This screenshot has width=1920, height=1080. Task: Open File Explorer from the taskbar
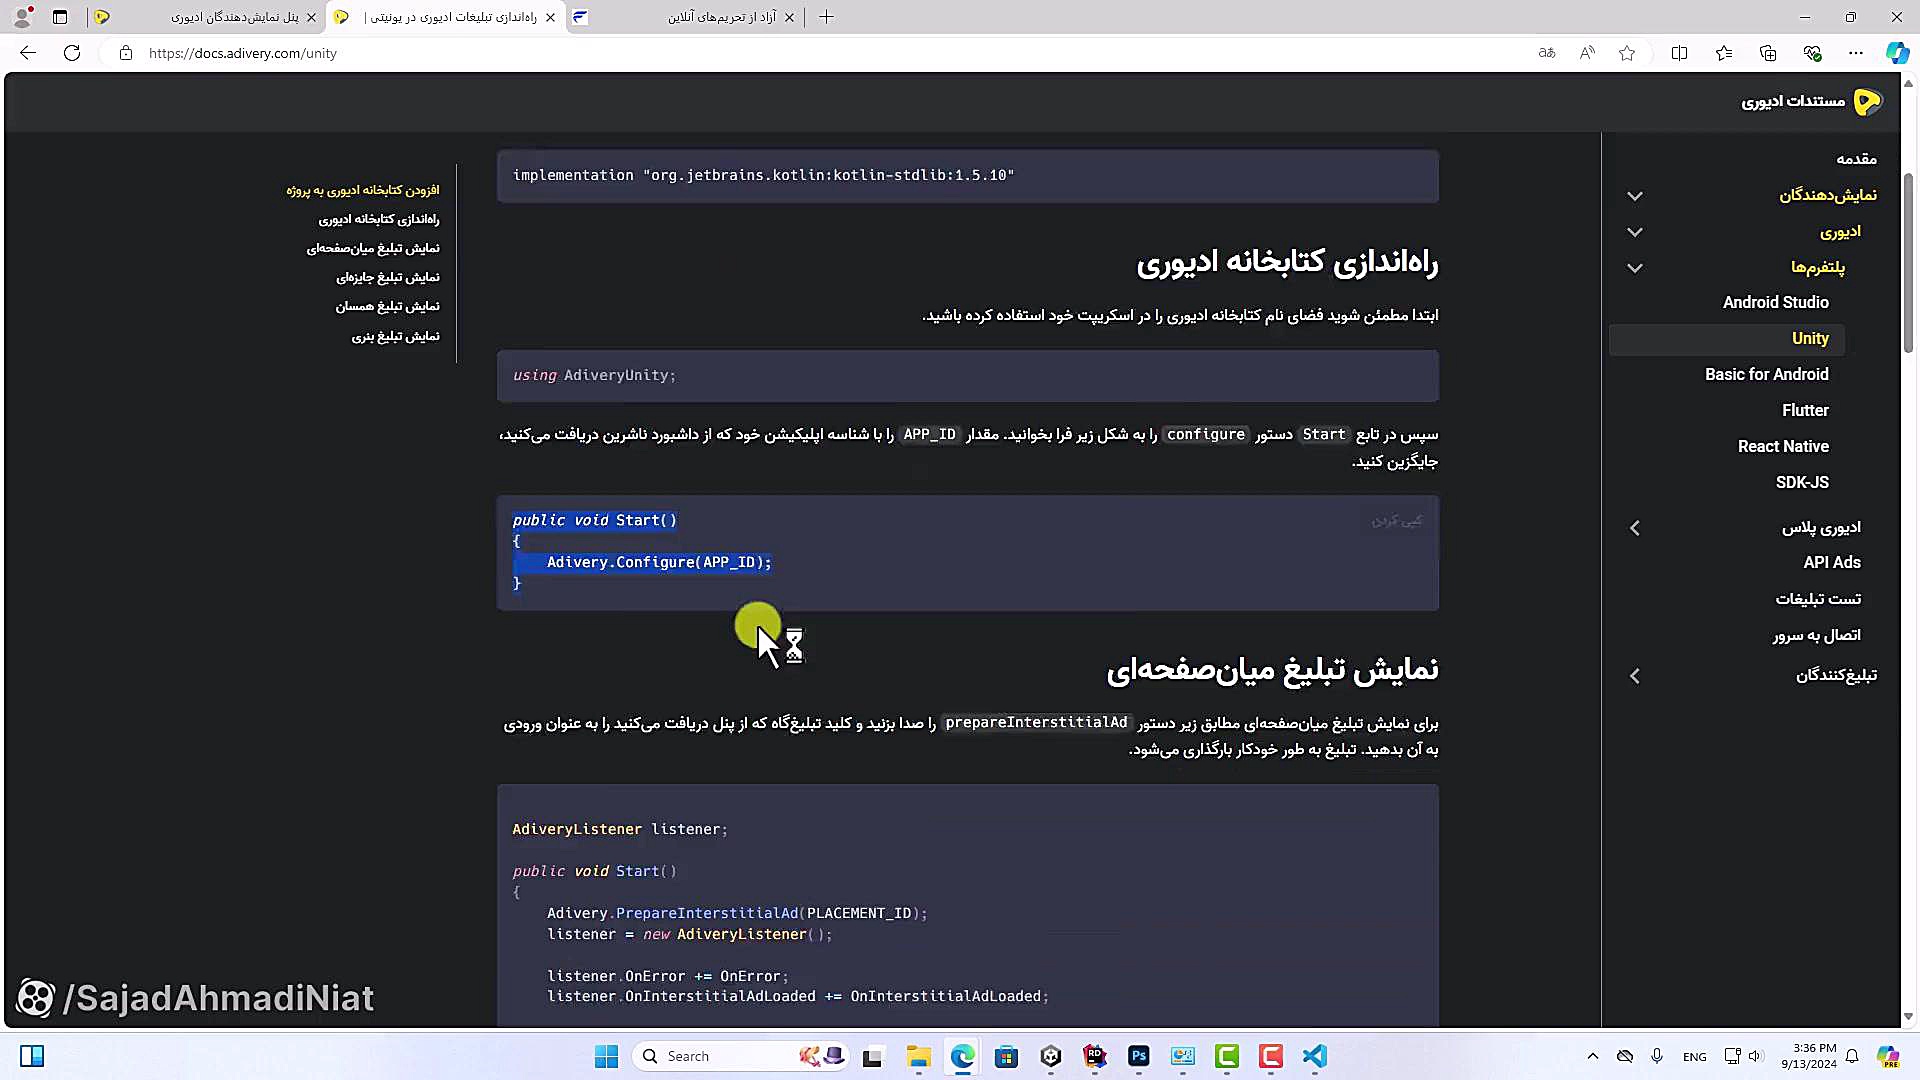click(x=918, y=1056)
